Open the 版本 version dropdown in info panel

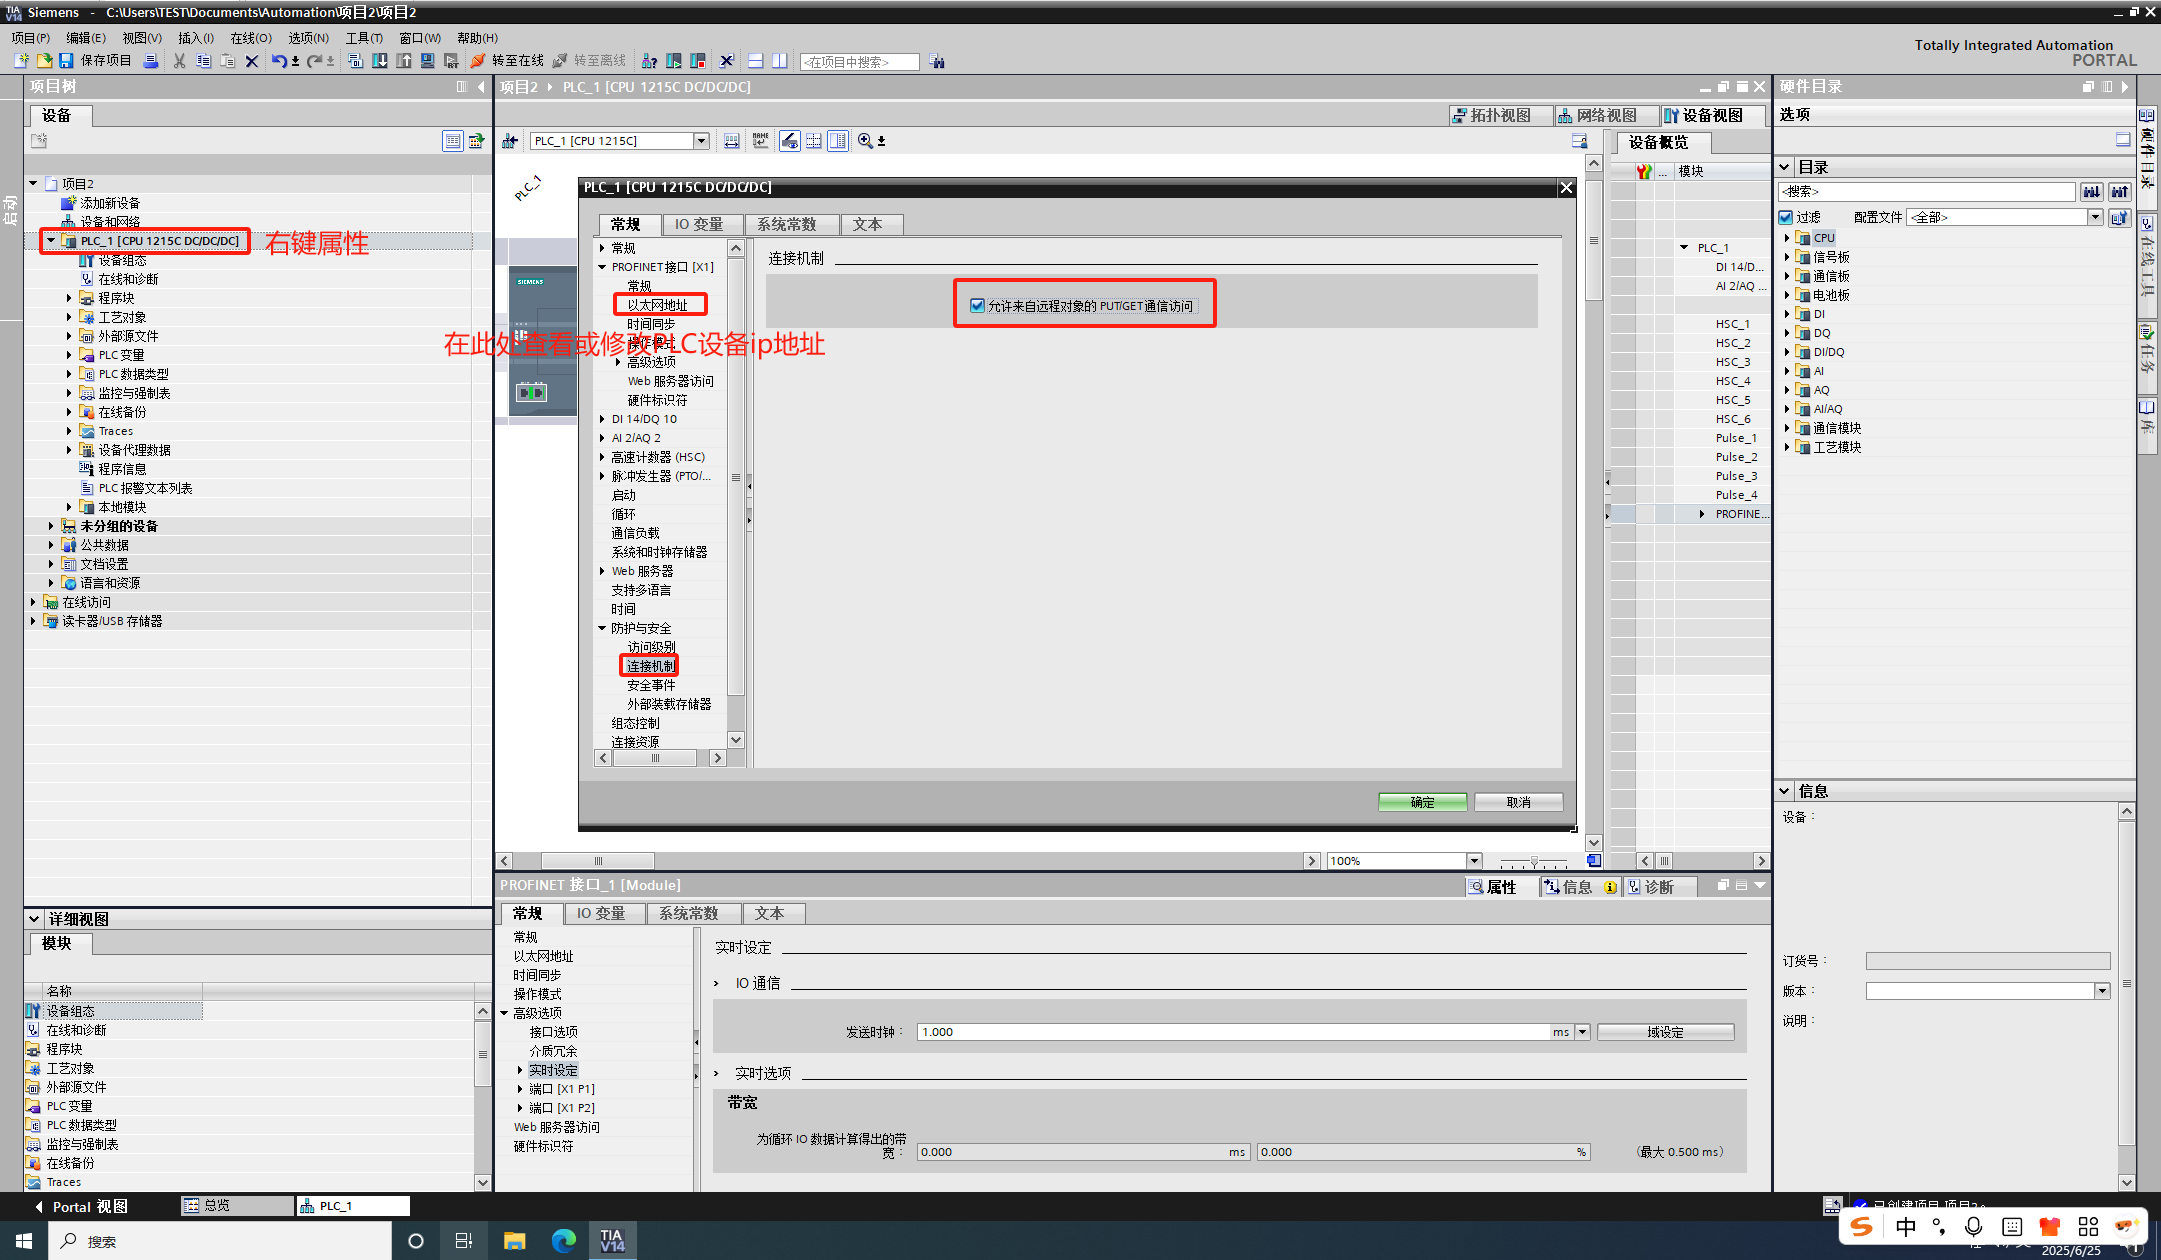pyautogui.click(x=2102, y=991)
